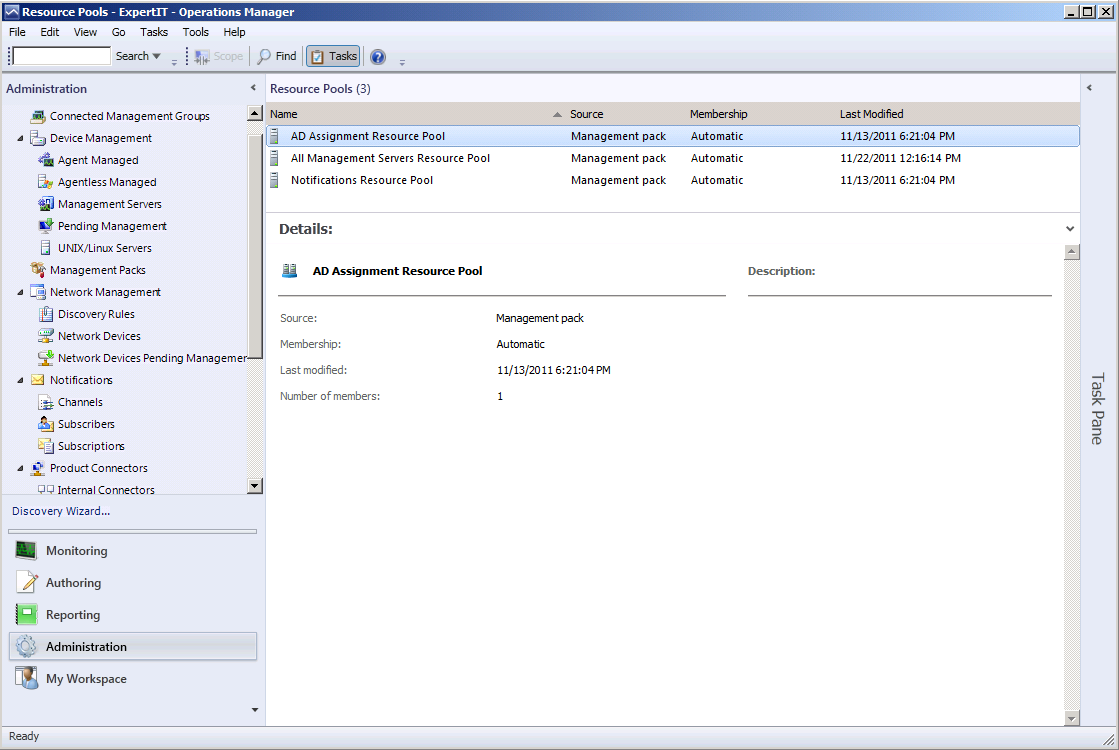The height and width of the screenshot is (750, 1119).
Task: Click the Find toolbar button
Action: pos(277,57)
